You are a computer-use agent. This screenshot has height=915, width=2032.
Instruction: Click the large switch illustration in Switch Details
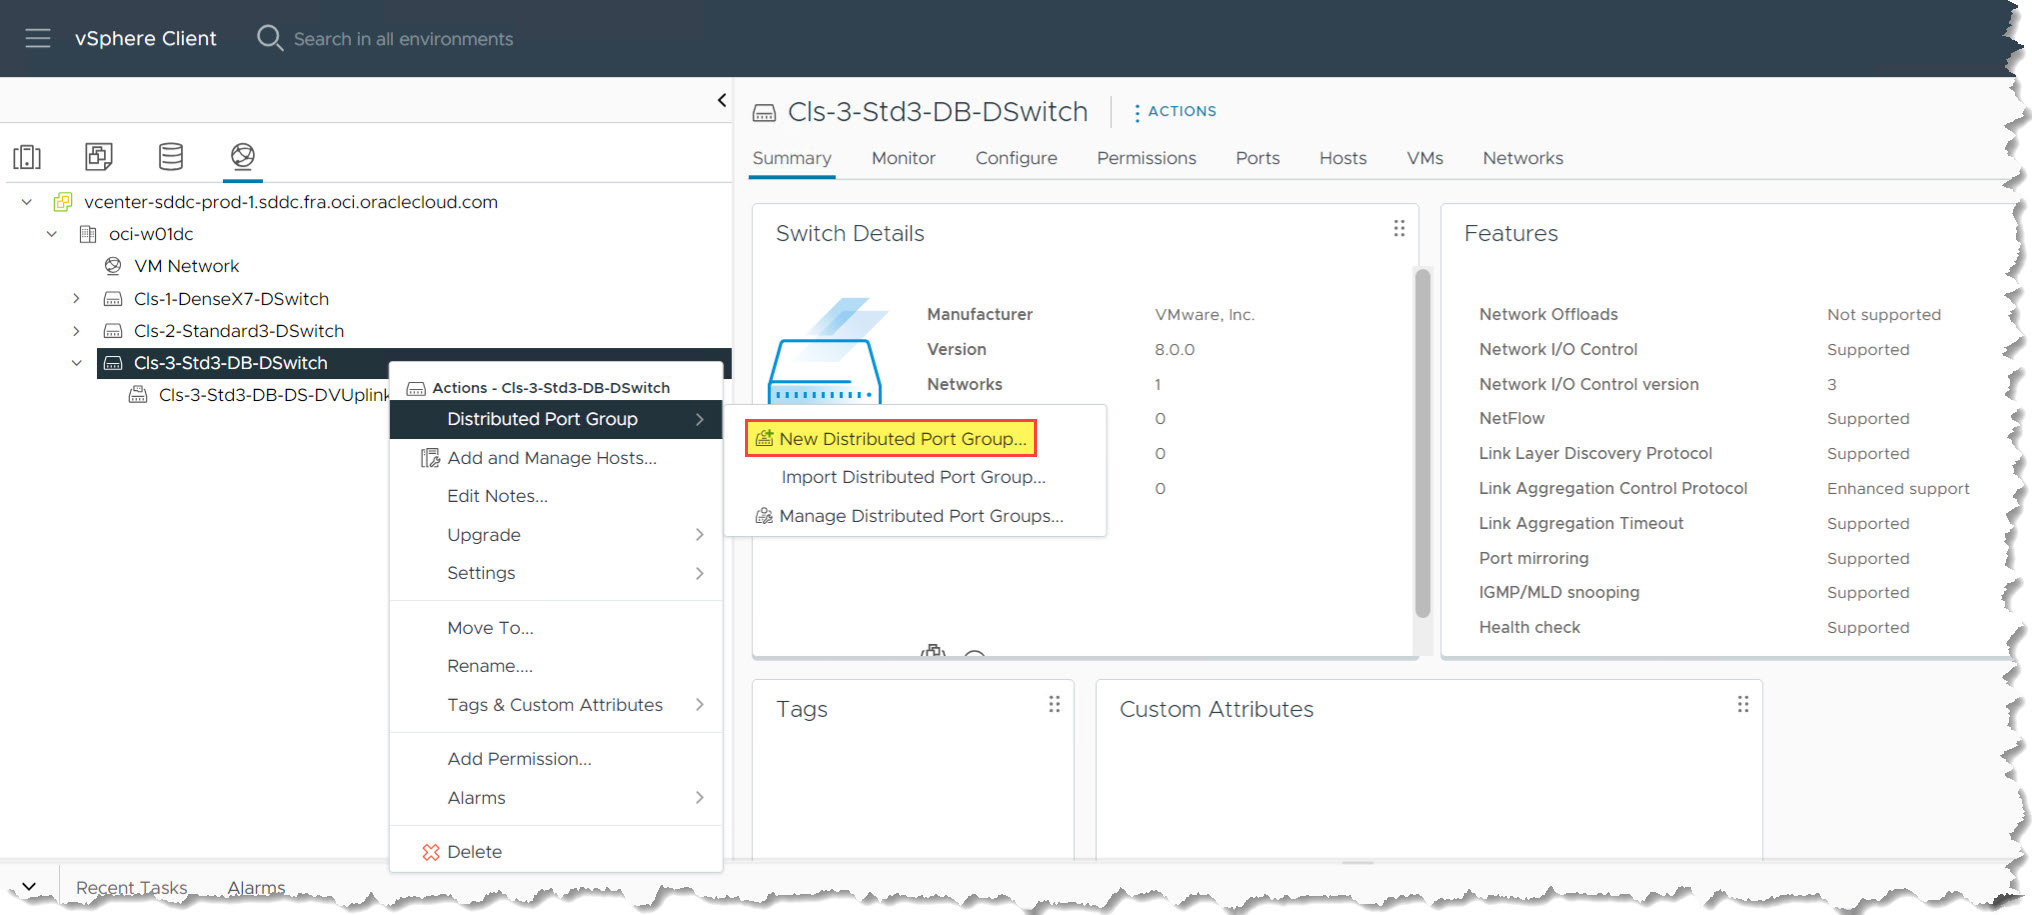826,350
